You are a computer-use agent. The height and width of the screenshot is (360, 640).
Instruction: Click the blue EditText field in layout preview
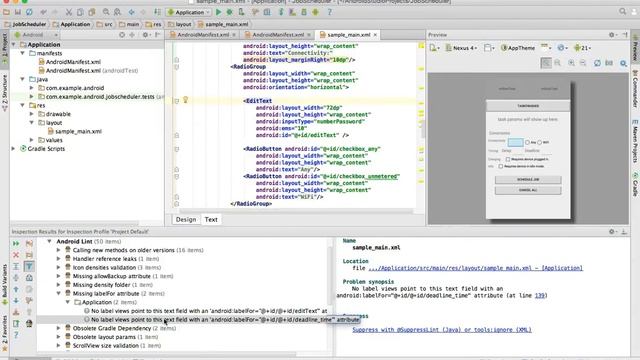[516, 142]
